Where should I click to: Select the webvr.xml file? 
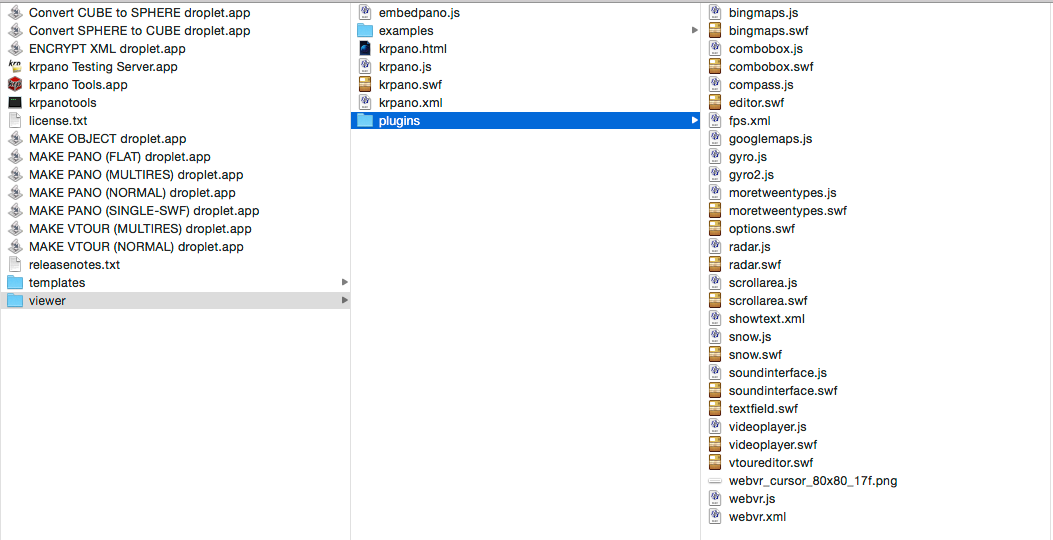pos(758,516)
